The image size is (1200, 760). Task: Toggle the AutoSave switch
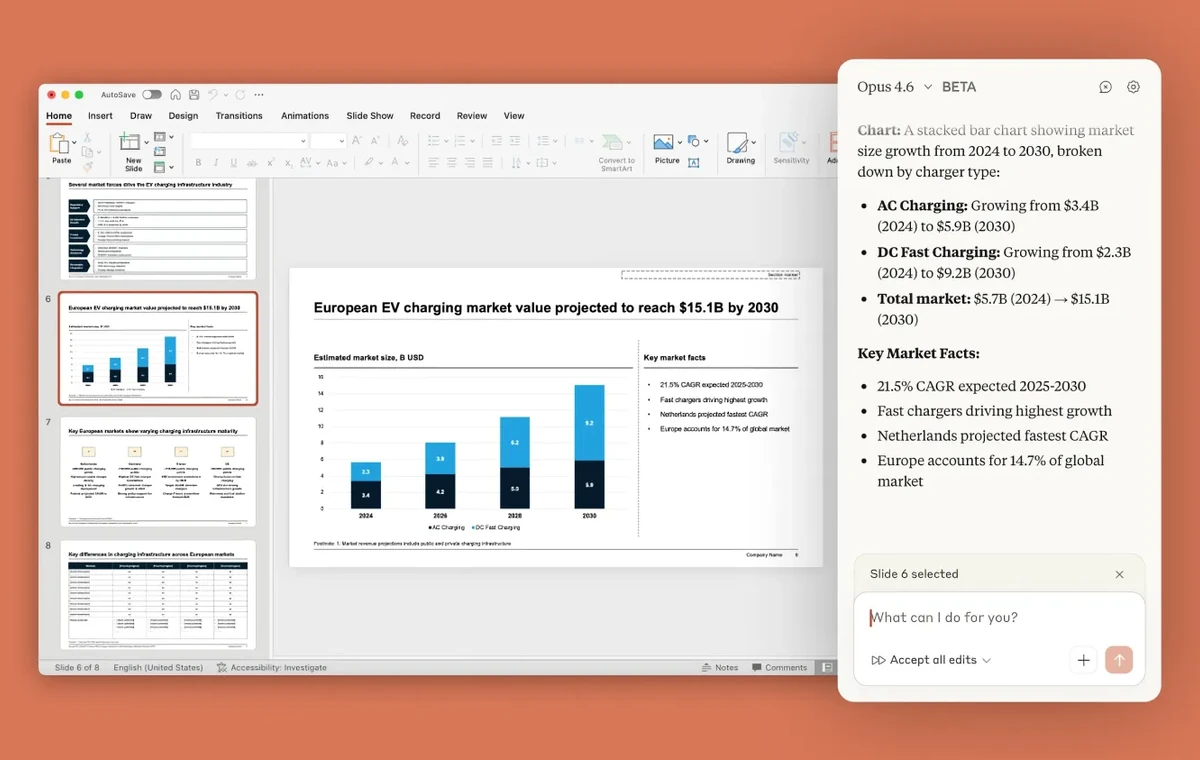click(x=152, y=95)
